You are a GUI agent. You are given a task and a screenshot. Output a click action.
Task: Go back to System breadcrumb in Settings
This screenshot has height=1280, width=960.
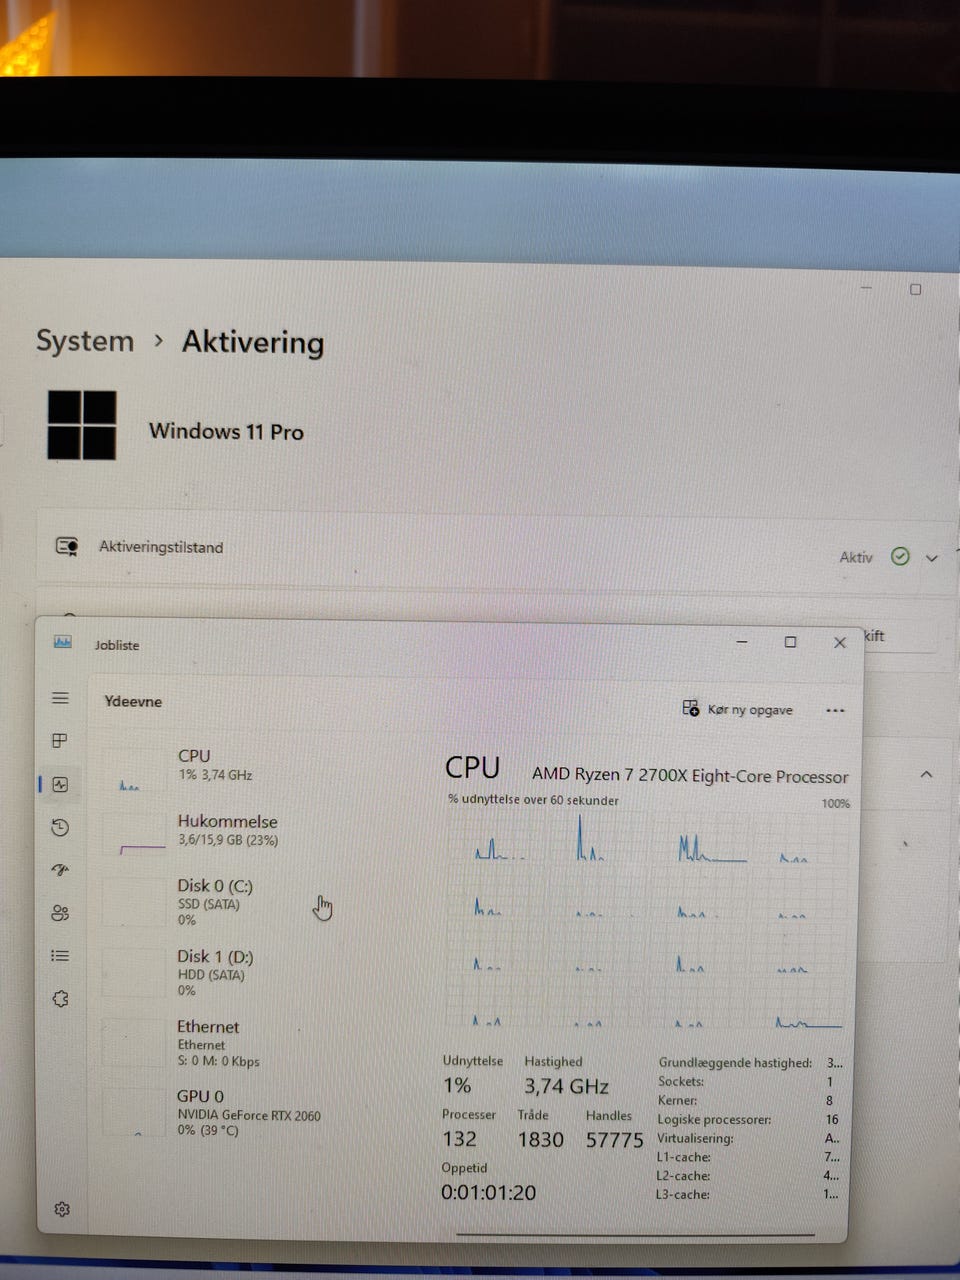pos(85,341)
